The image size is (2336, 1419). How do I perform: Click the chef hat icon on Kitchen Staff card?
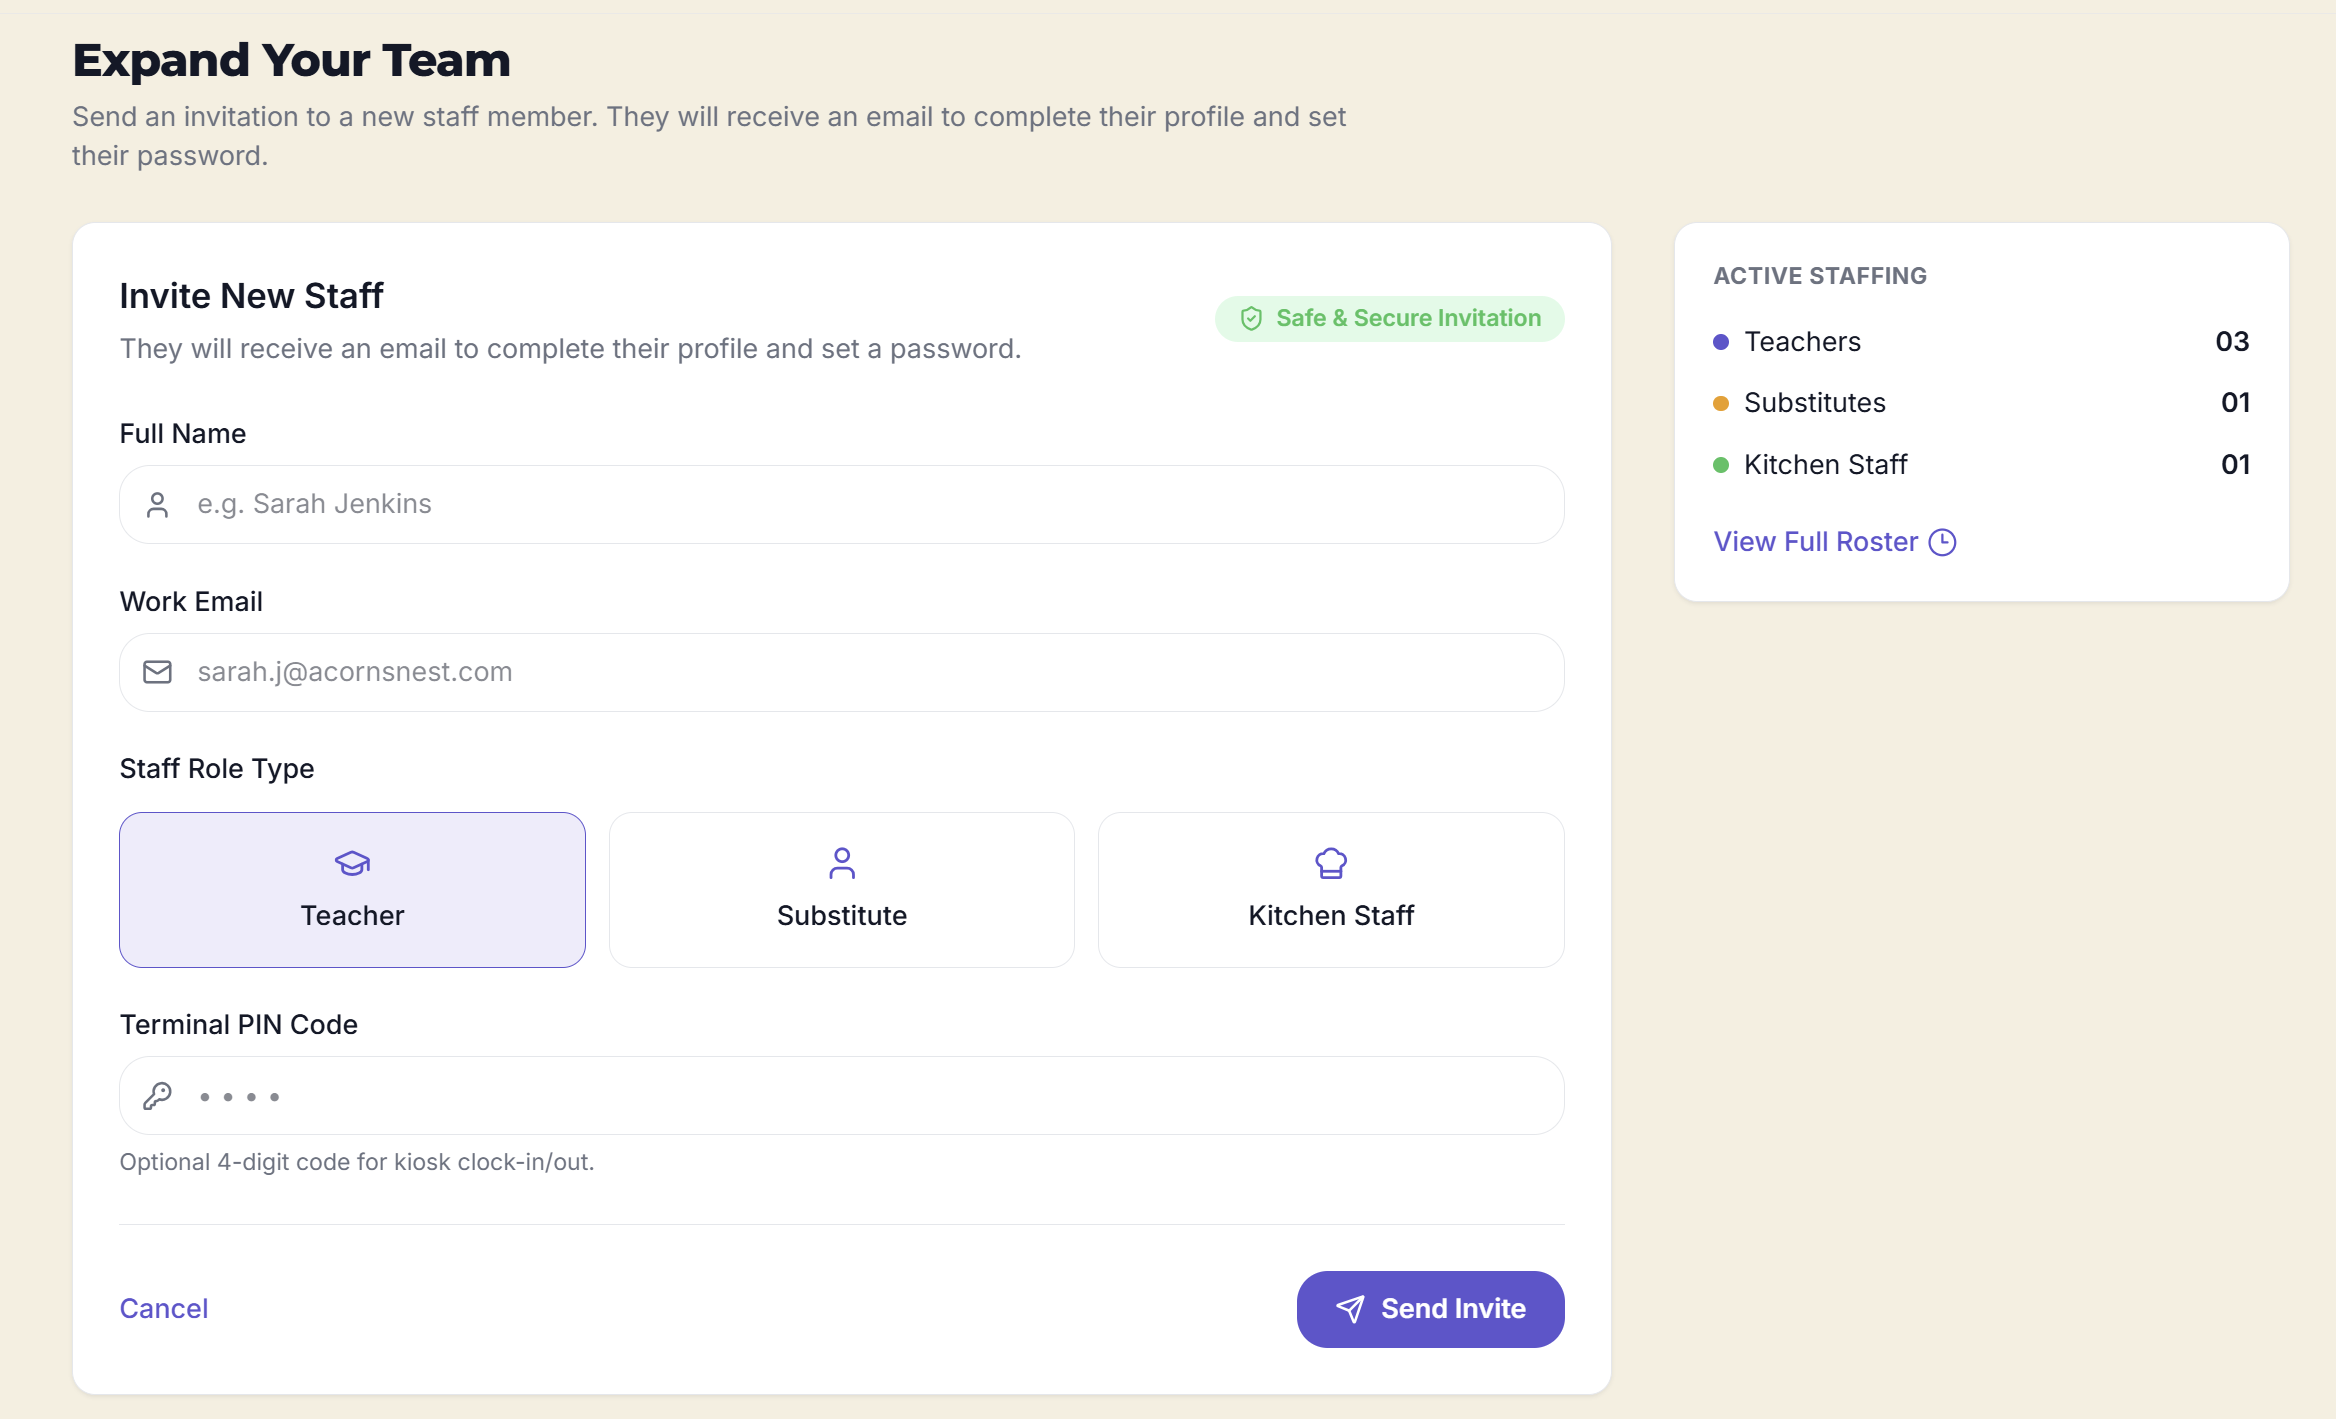click(1331, 863)
